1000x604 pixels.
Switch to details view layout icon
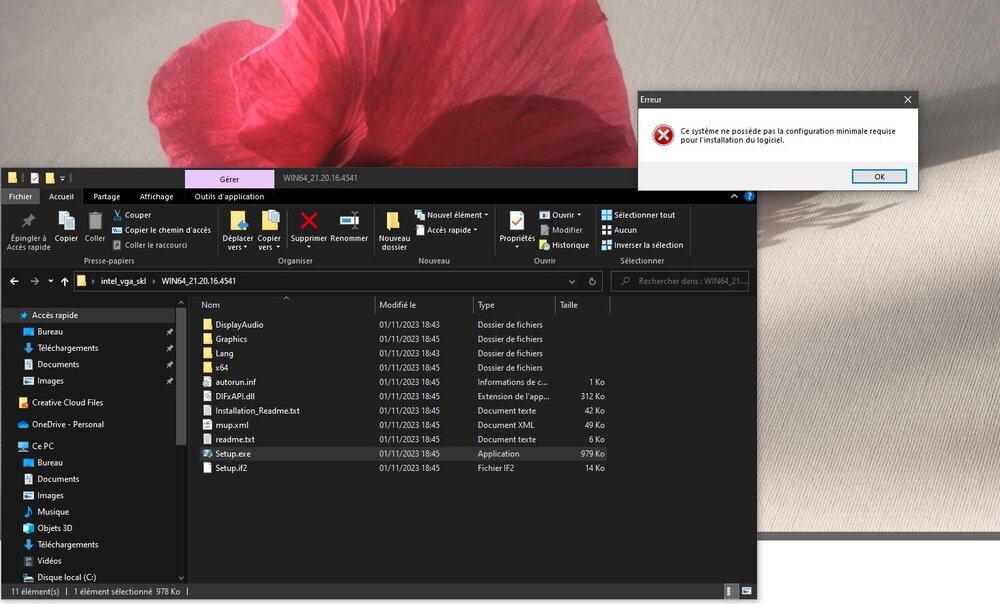coord(732,592)
